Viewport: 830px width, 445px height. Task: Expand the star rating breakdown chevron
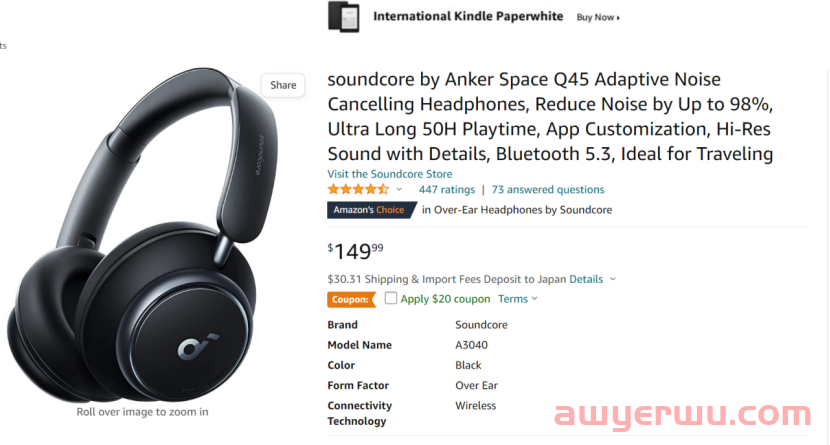tap(399, 189)
